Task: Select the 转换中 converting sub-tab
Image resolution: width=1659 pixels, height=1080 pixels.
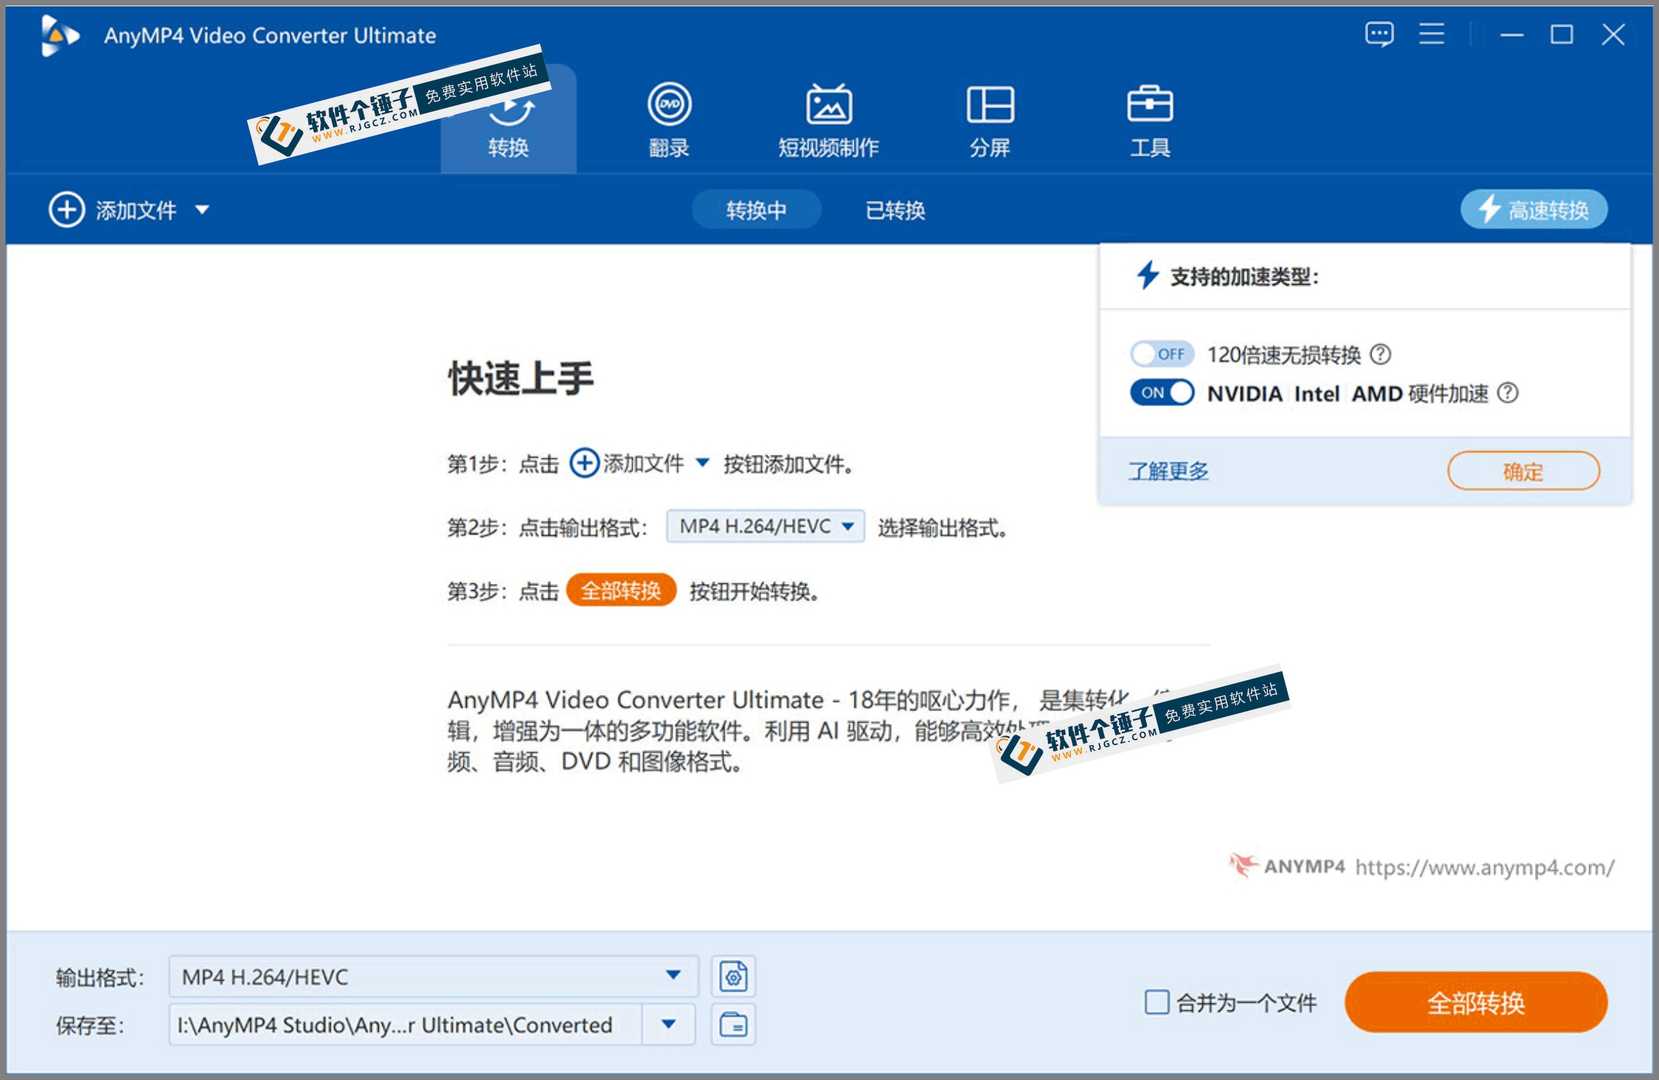Action: 756,210
